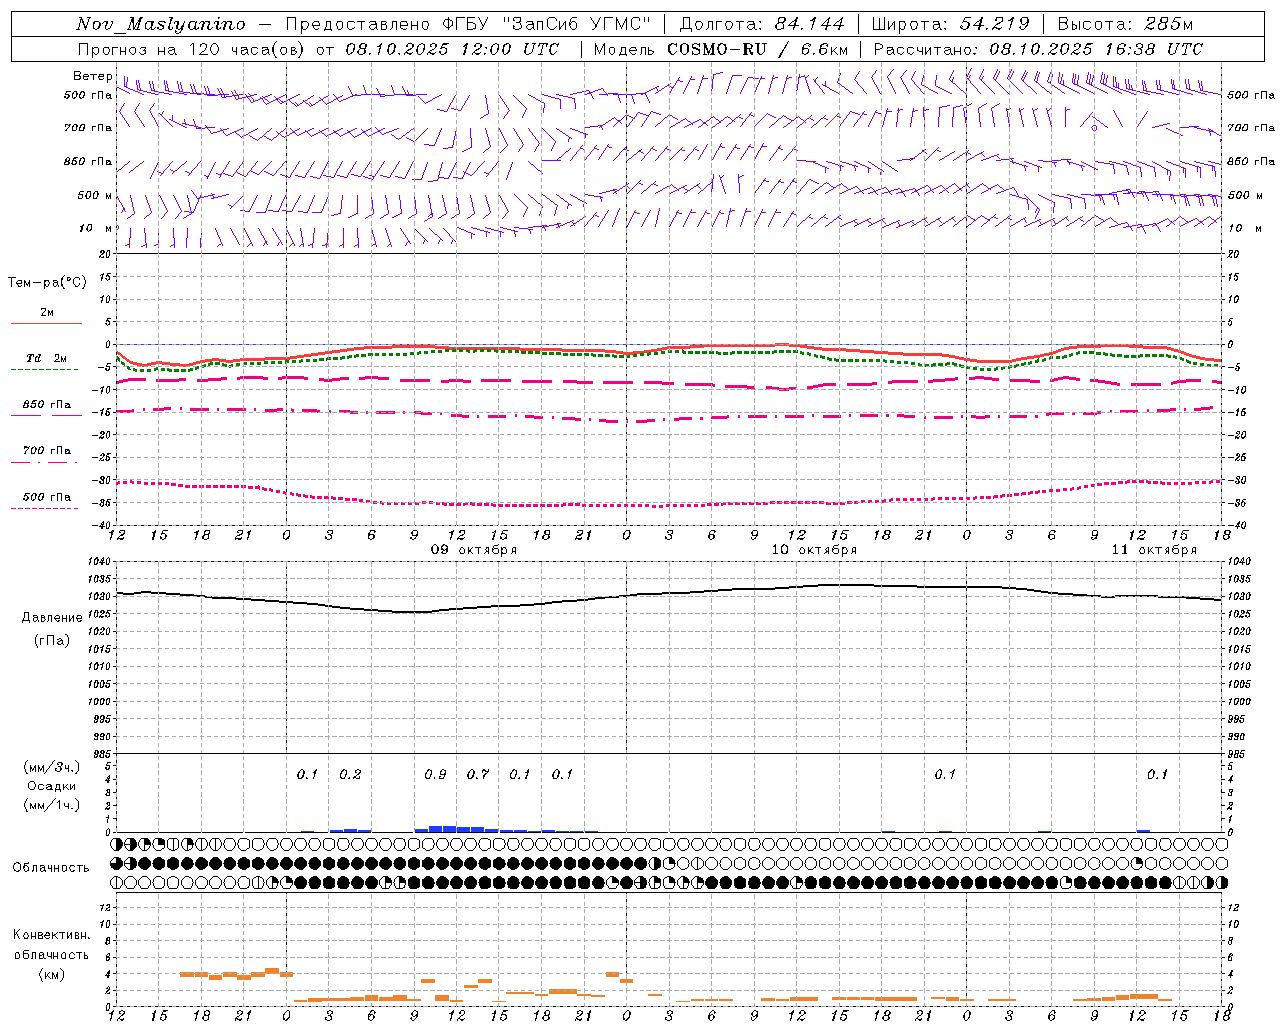
Task: Click the Облачность cloud cover label
Action: [50, 867]
